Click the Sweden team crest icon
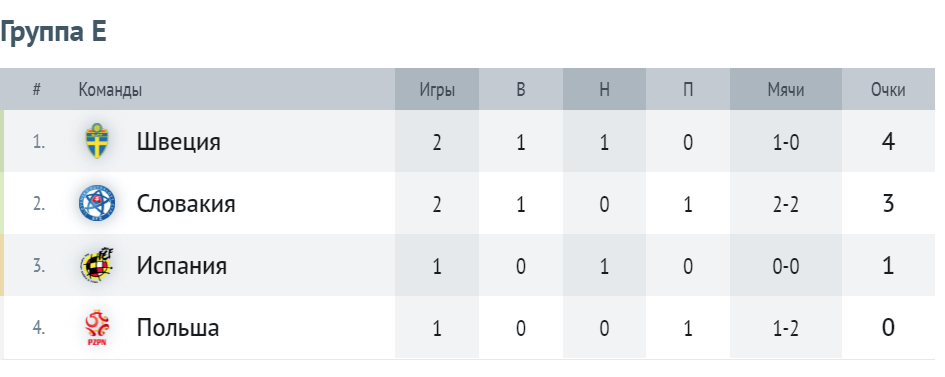 (96, 141)
